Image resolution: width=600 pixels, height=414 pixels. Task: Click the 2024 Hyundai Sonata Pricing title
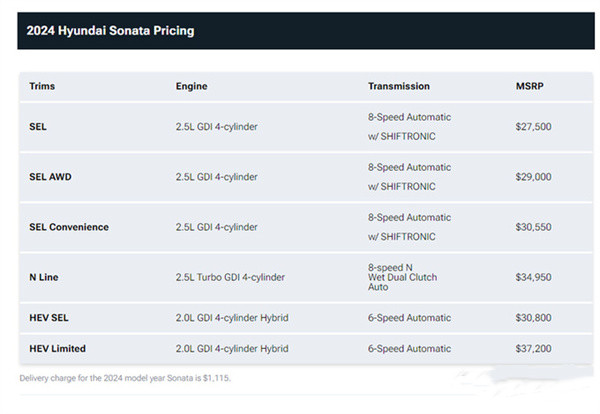[x=110, y=31]
